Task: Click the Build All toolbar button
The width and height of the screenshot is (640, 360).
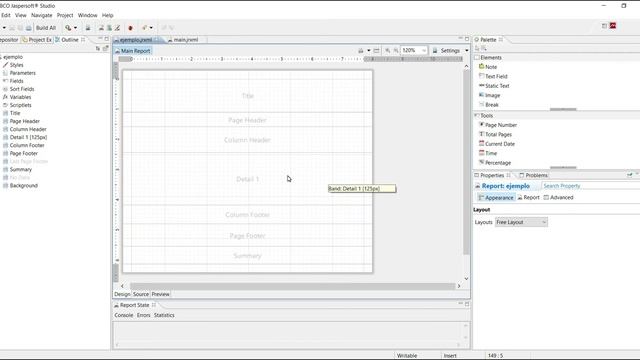Action: coord(46,28)
